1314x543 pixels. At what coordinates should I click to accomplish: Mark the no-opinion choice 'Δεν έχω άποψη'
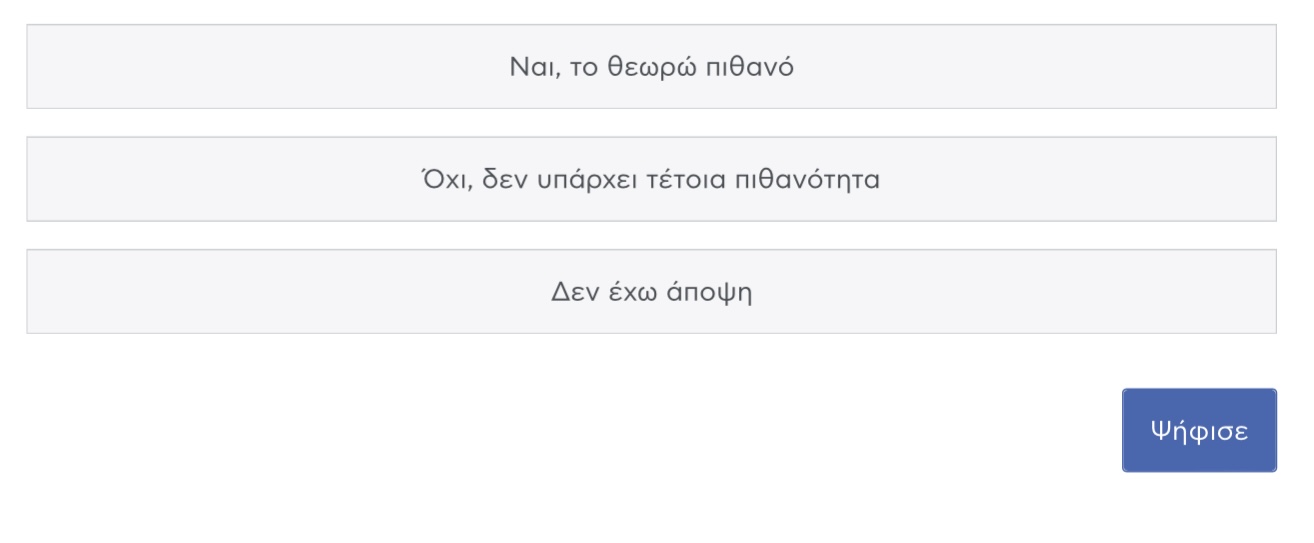651,291
